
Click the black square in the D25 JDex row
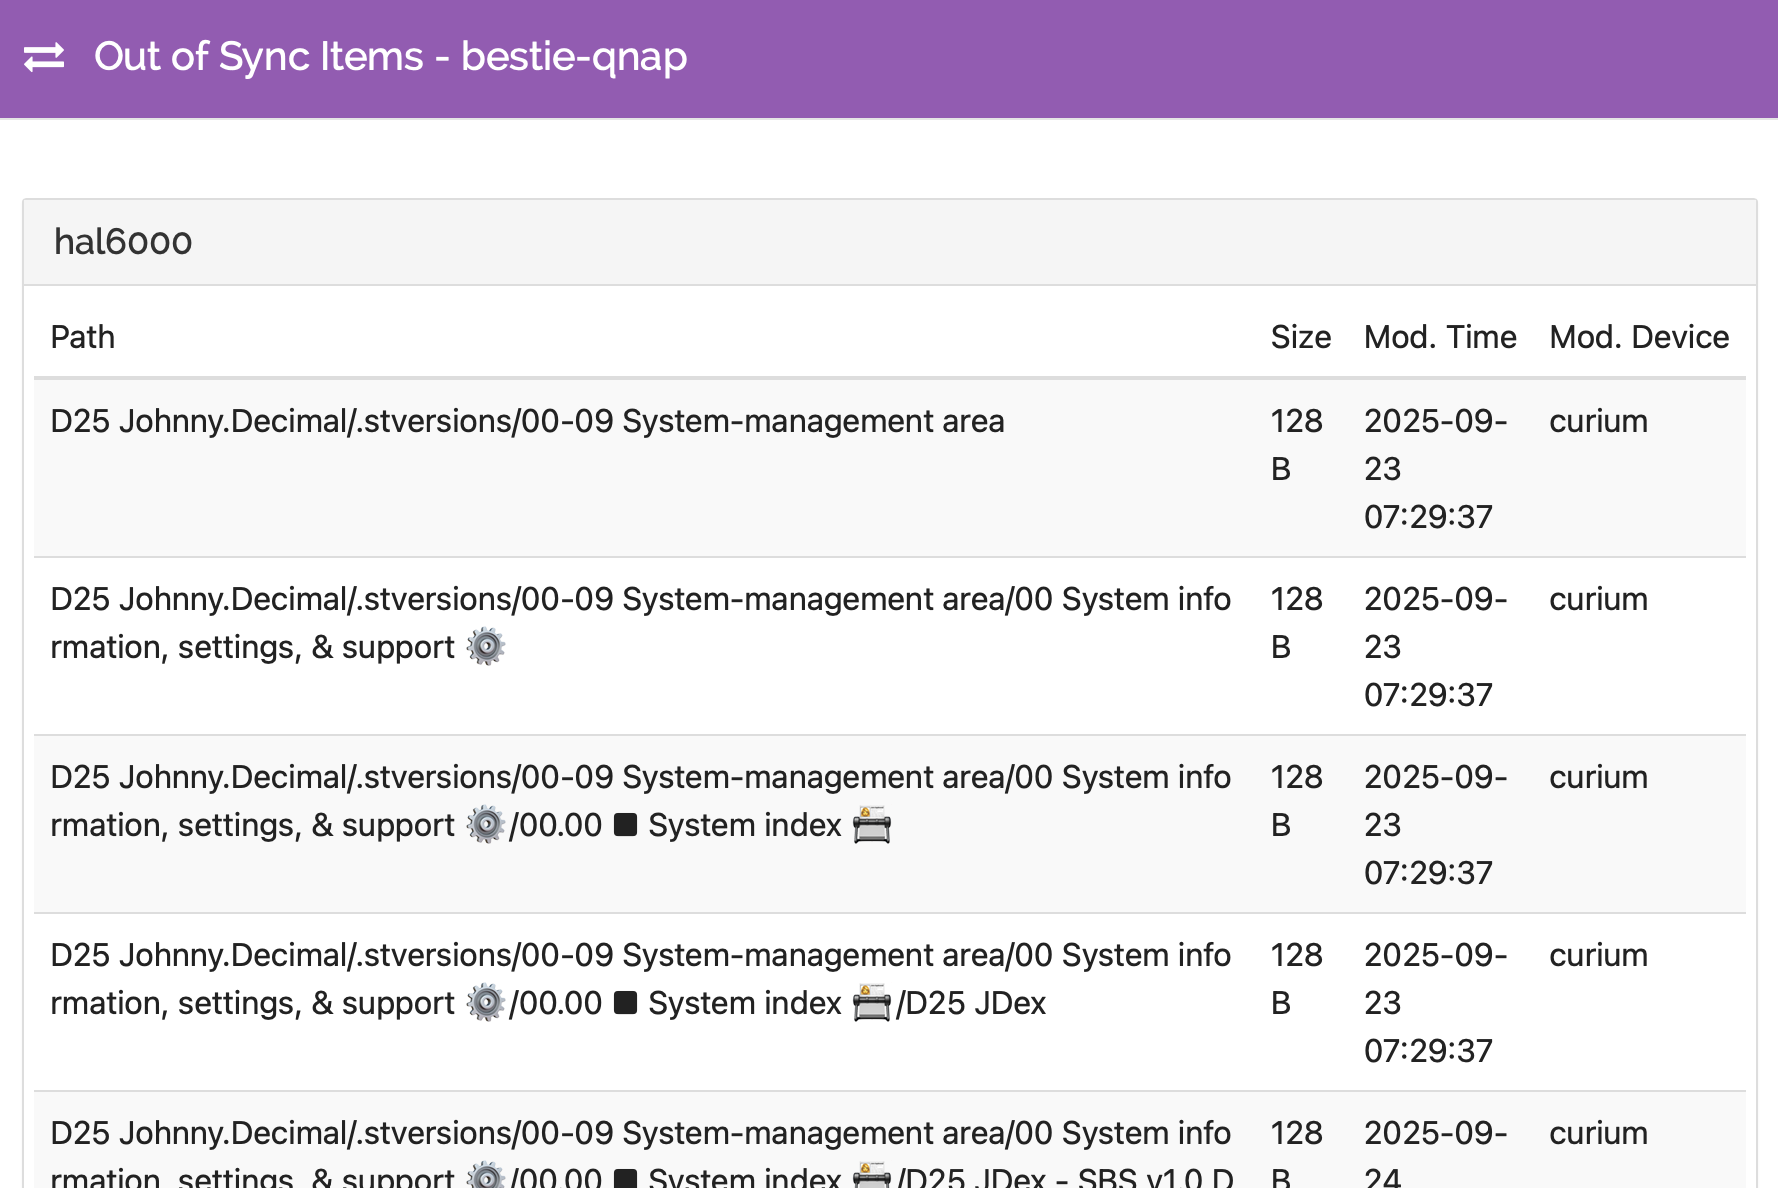(625, 1003)
